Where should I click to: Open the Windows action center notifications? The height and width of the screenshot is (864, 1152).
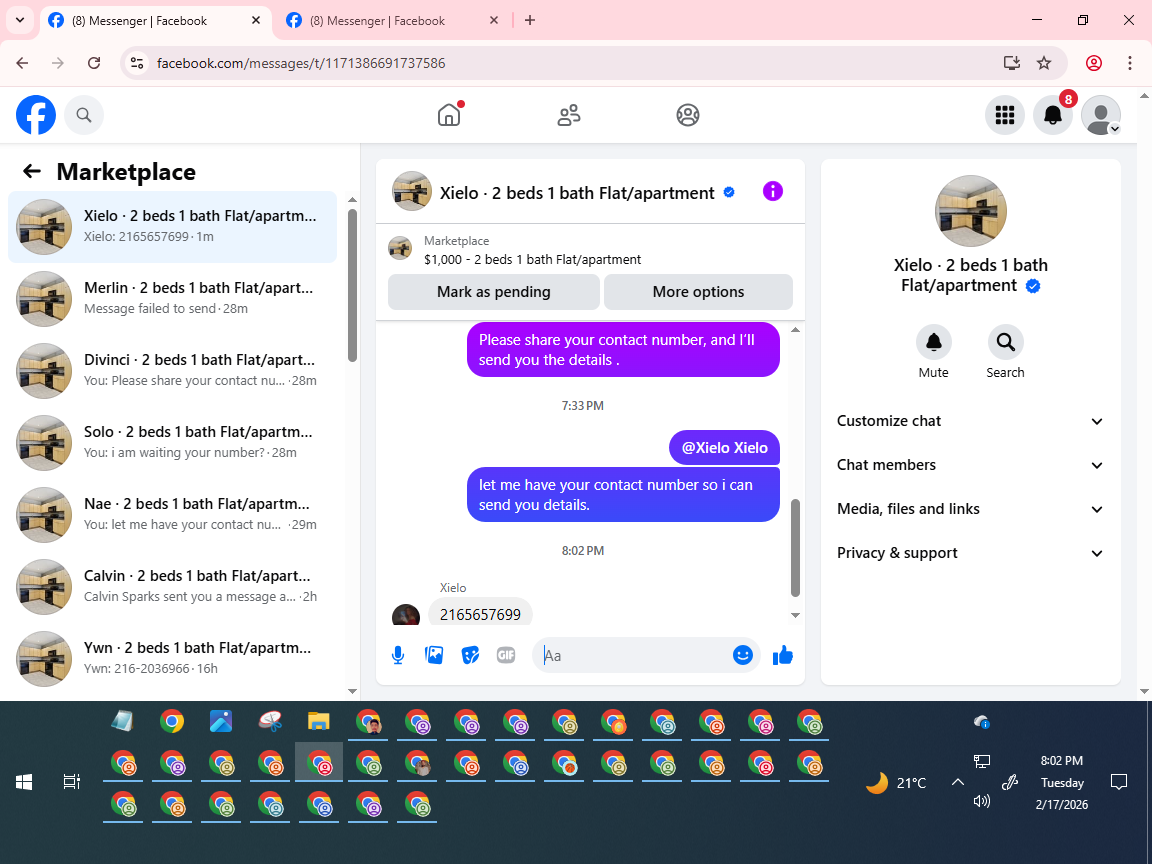(x=1119, y=782)
